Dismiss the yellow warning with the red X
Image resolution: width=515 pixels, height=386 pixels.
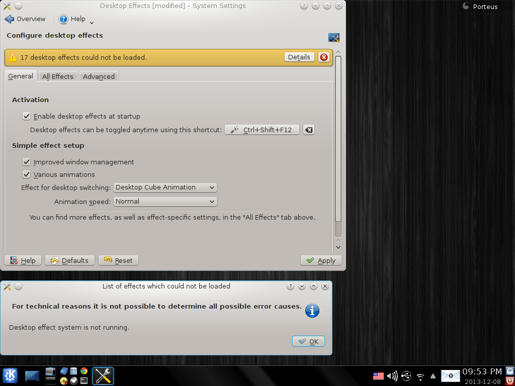(324, 57)
